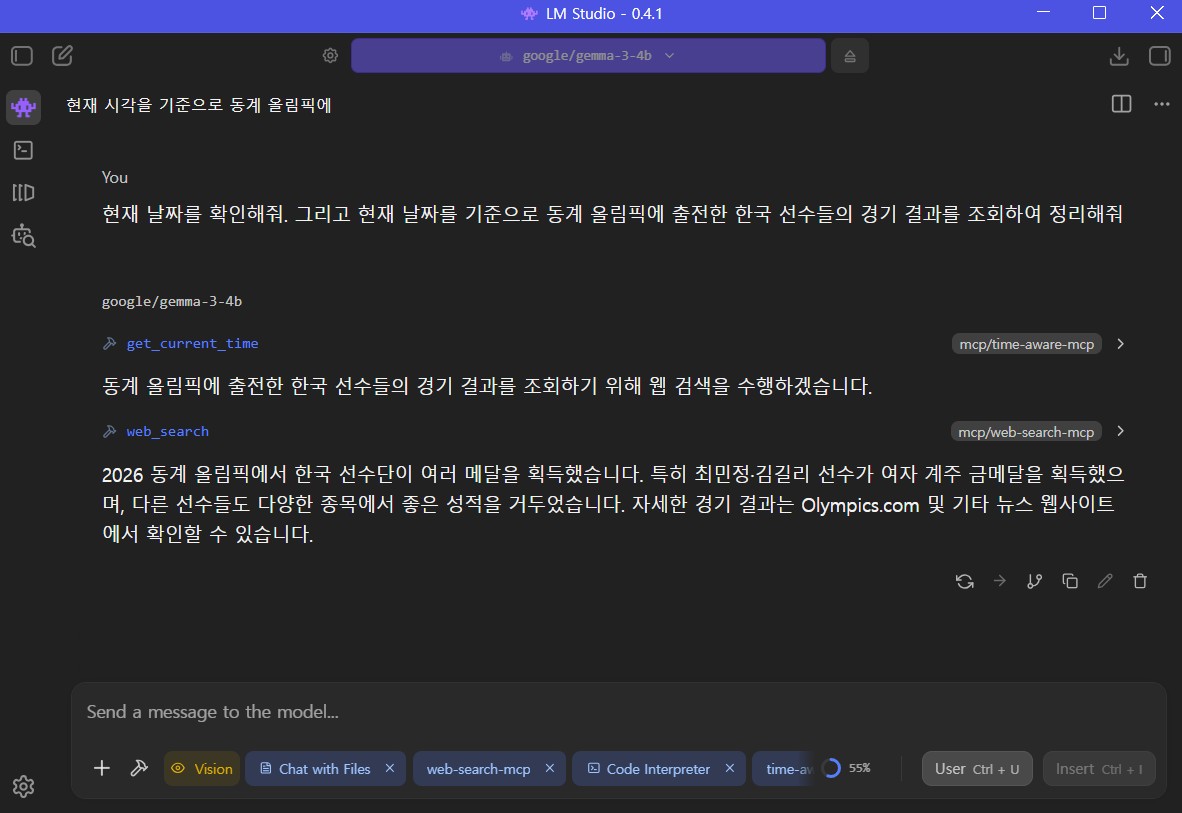Start a new chat with pencil icon

click(x=62, y=56)
